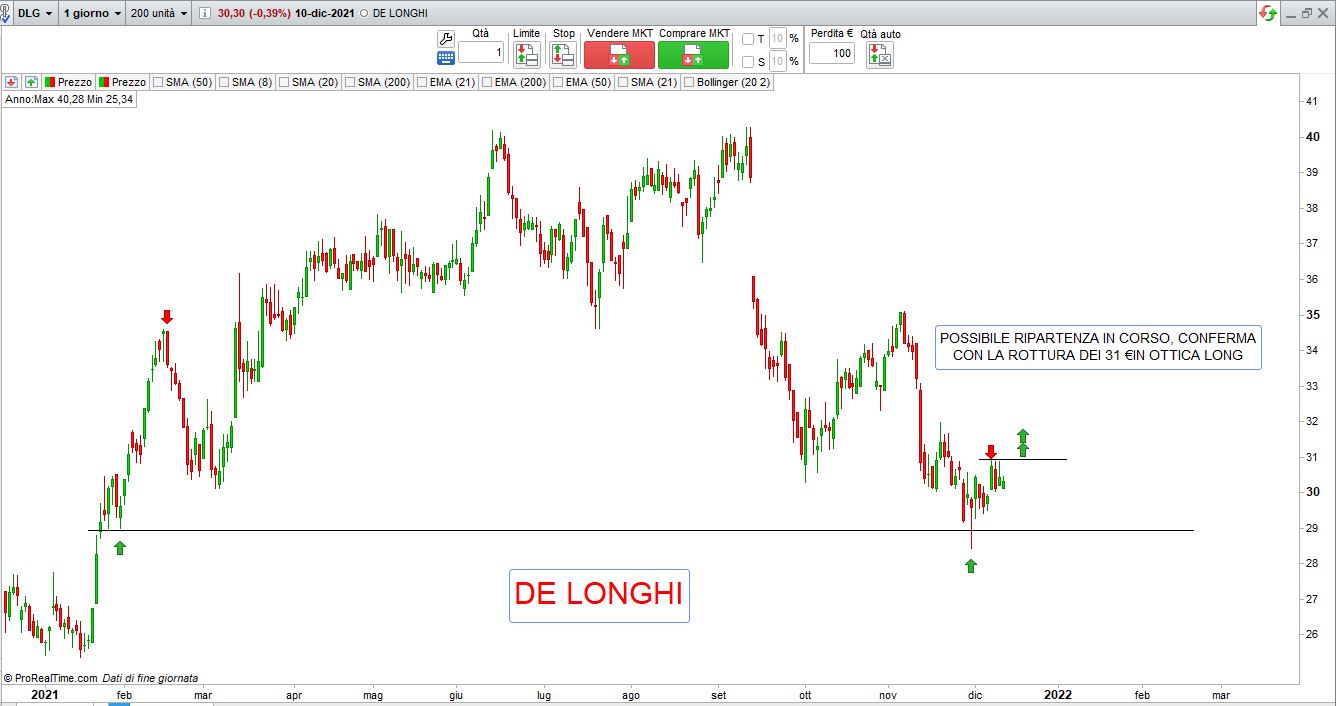Open the '1 giorno' timeframe dropdown
This screenshot has width=1336, height=706.
tap(93, 14)
